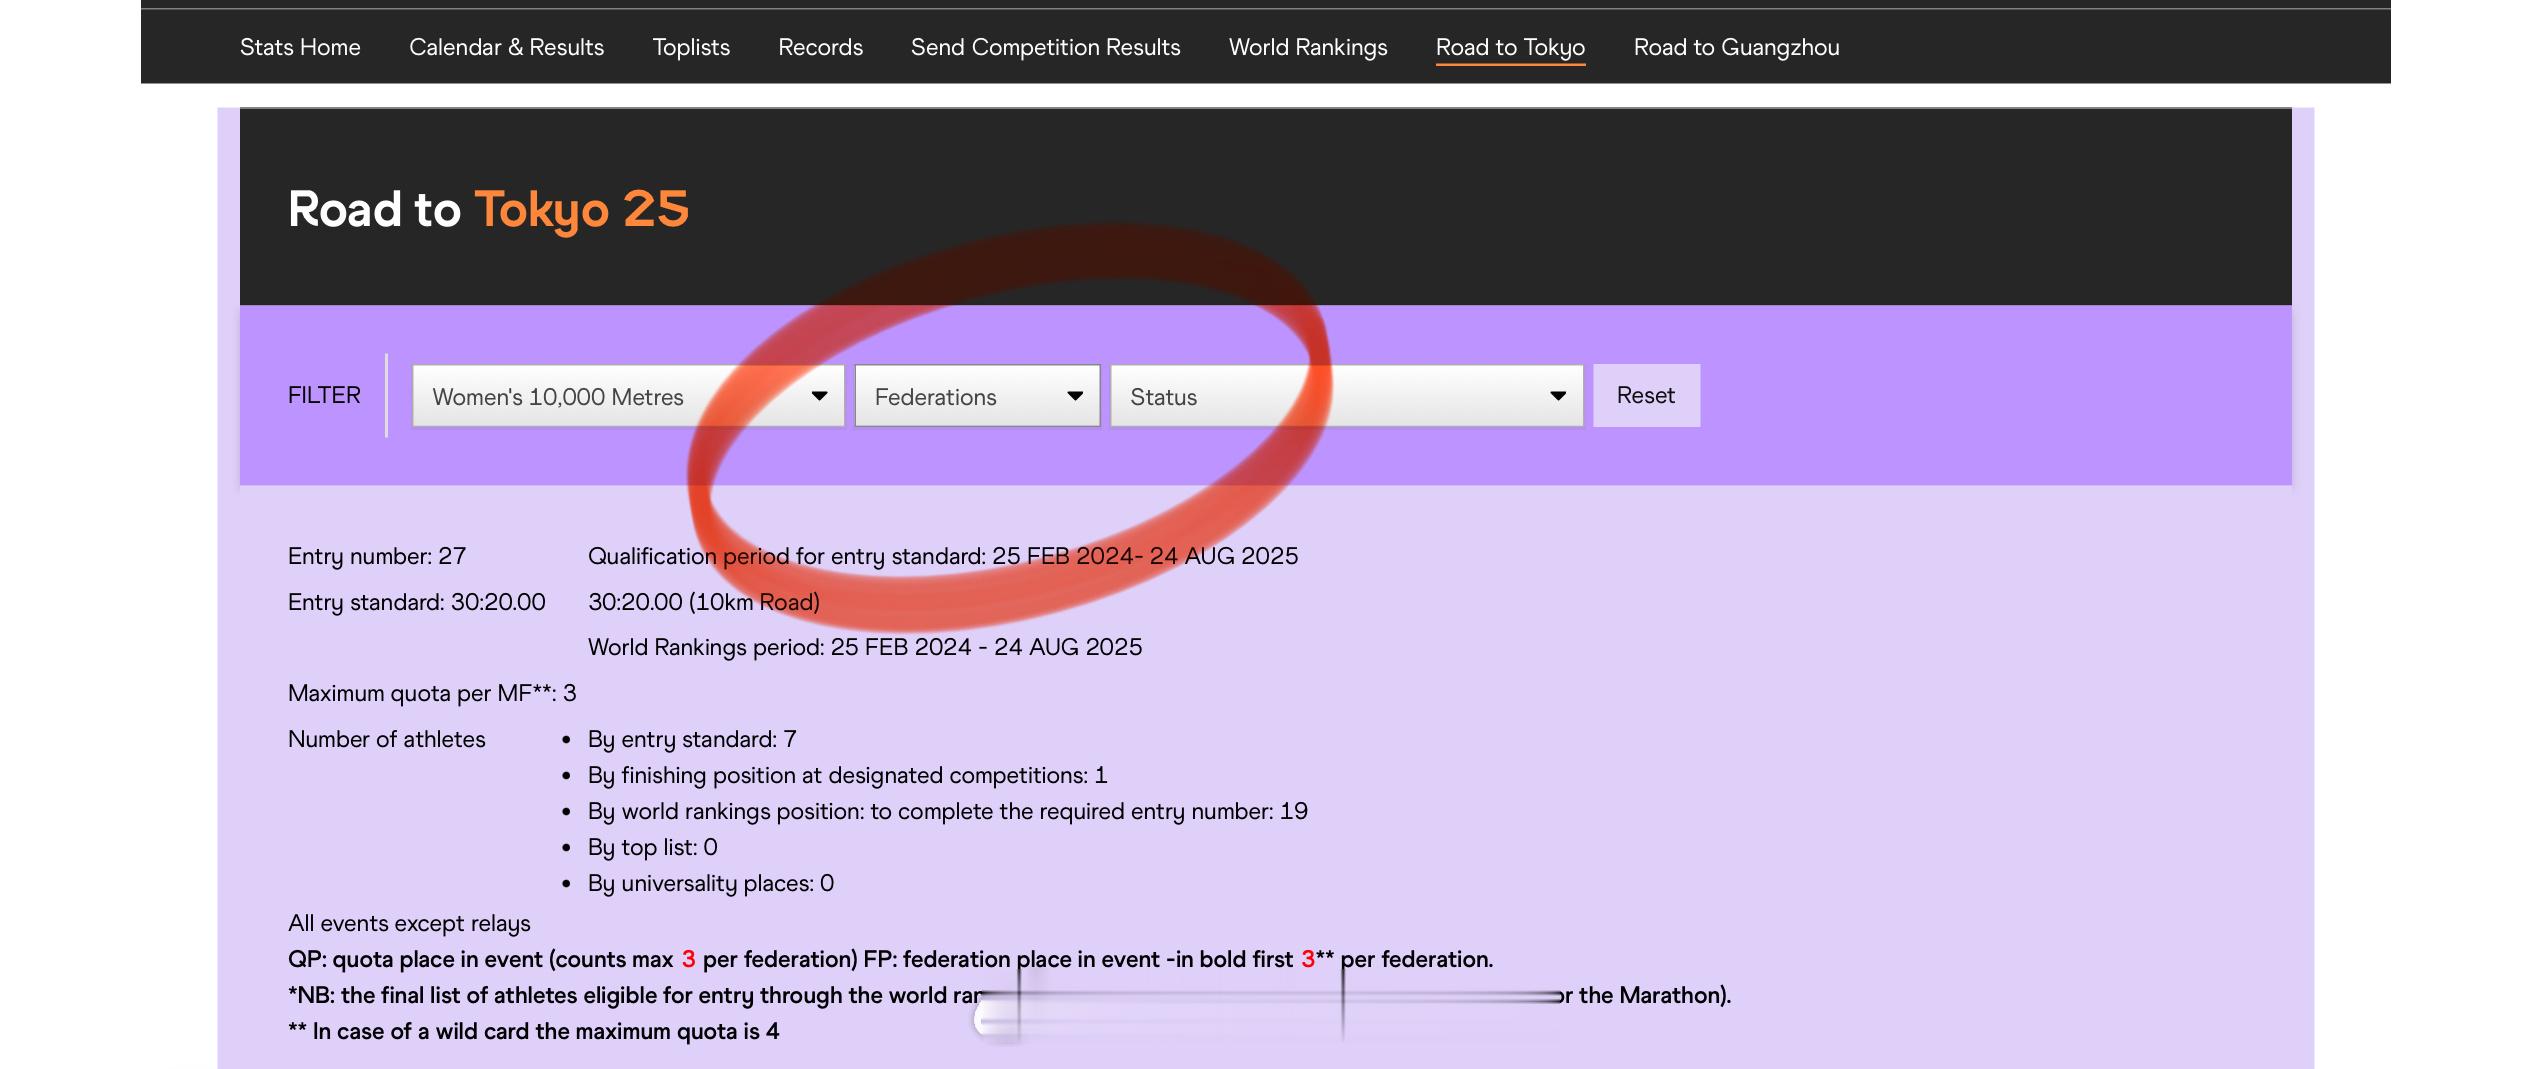Image resolution: width=2532 pixels, height=1069 pixels.
Task: Open the Status filter dropdown
Action: coord(1347,396)
